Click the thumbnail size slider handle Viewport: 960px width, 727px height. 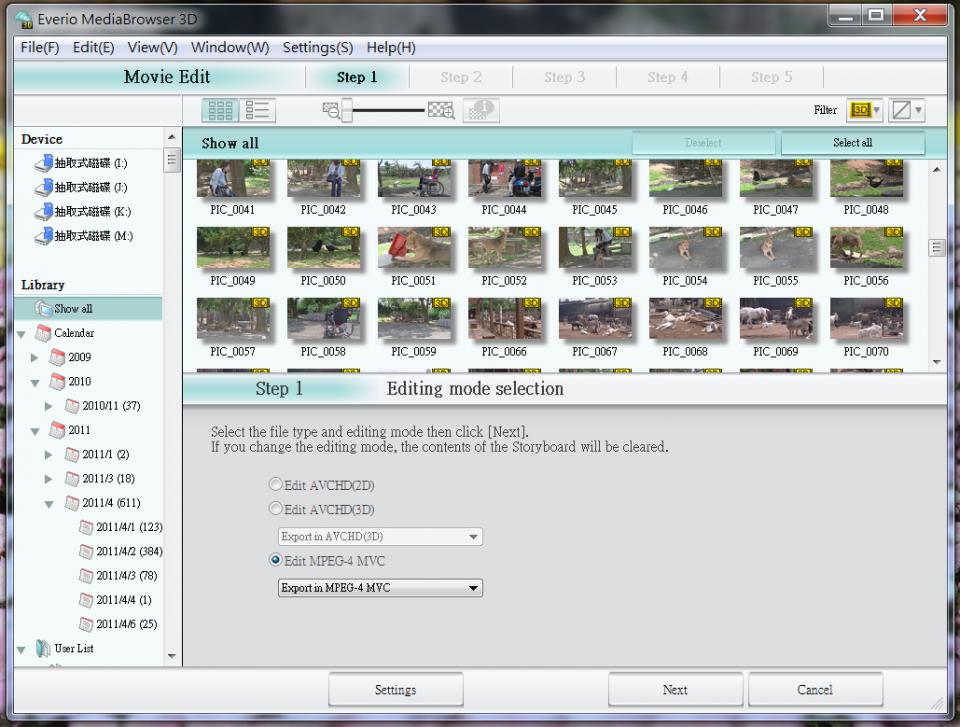point(347,111)
